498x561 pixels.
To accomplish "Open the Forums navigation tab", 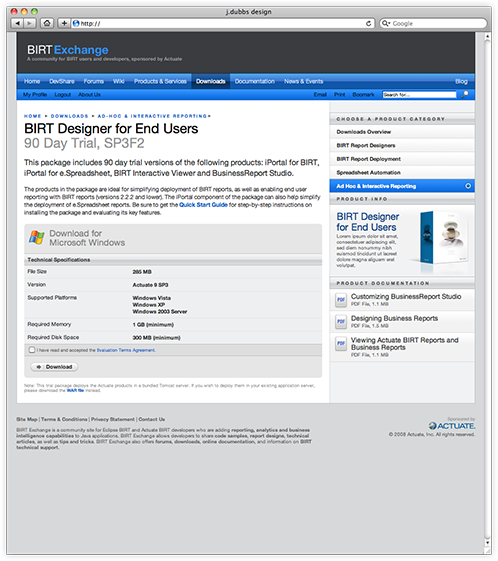I will [x=94, y=81].
